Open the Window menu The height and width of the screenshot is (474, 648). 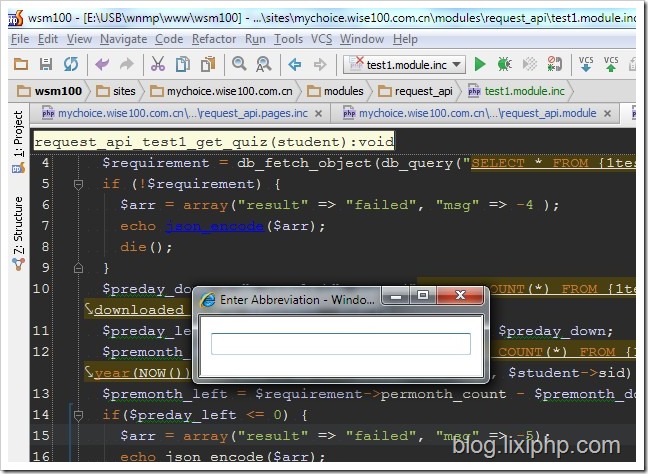362,39
